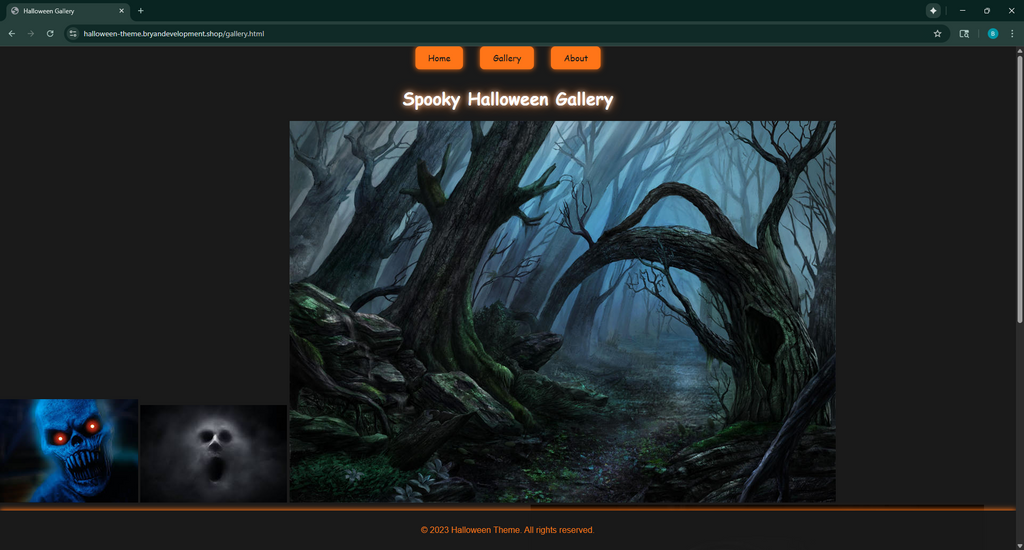Open a new tab with the plus button
1024x550 pixels.
click(141, 11)
